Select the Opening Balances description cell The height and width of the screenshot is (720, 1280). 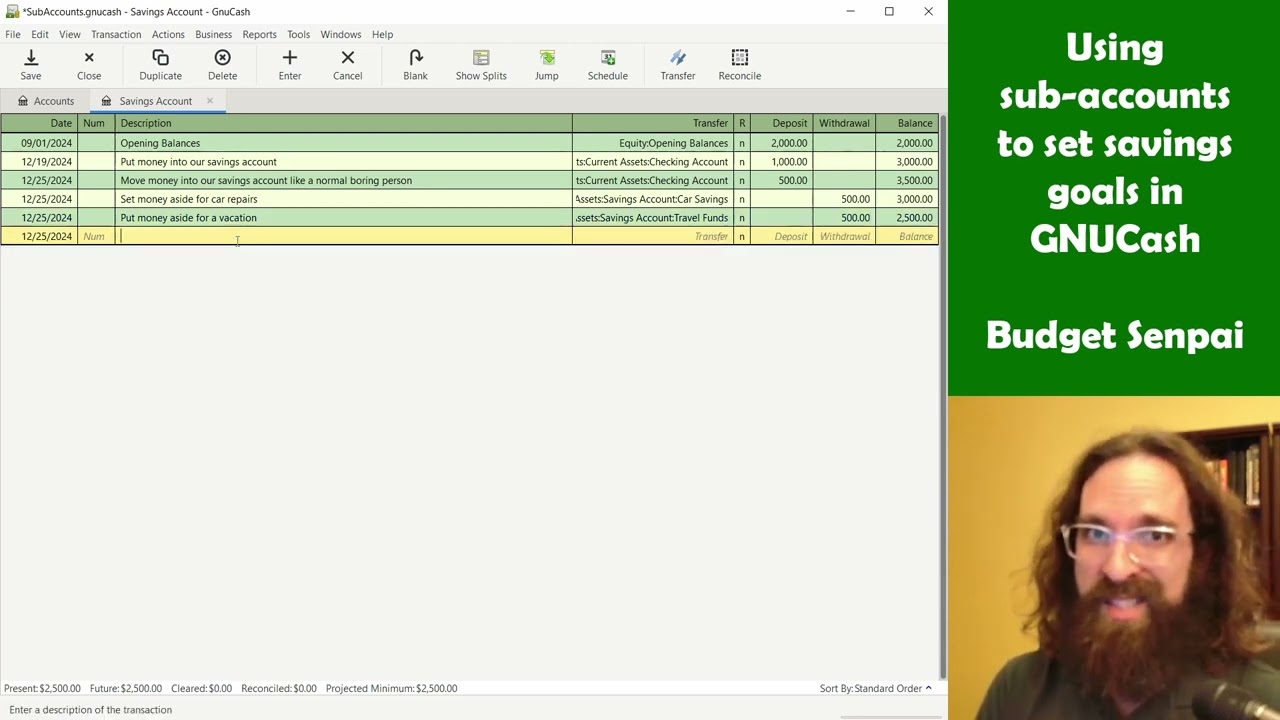pyautogui.click(x=343, y=143)
